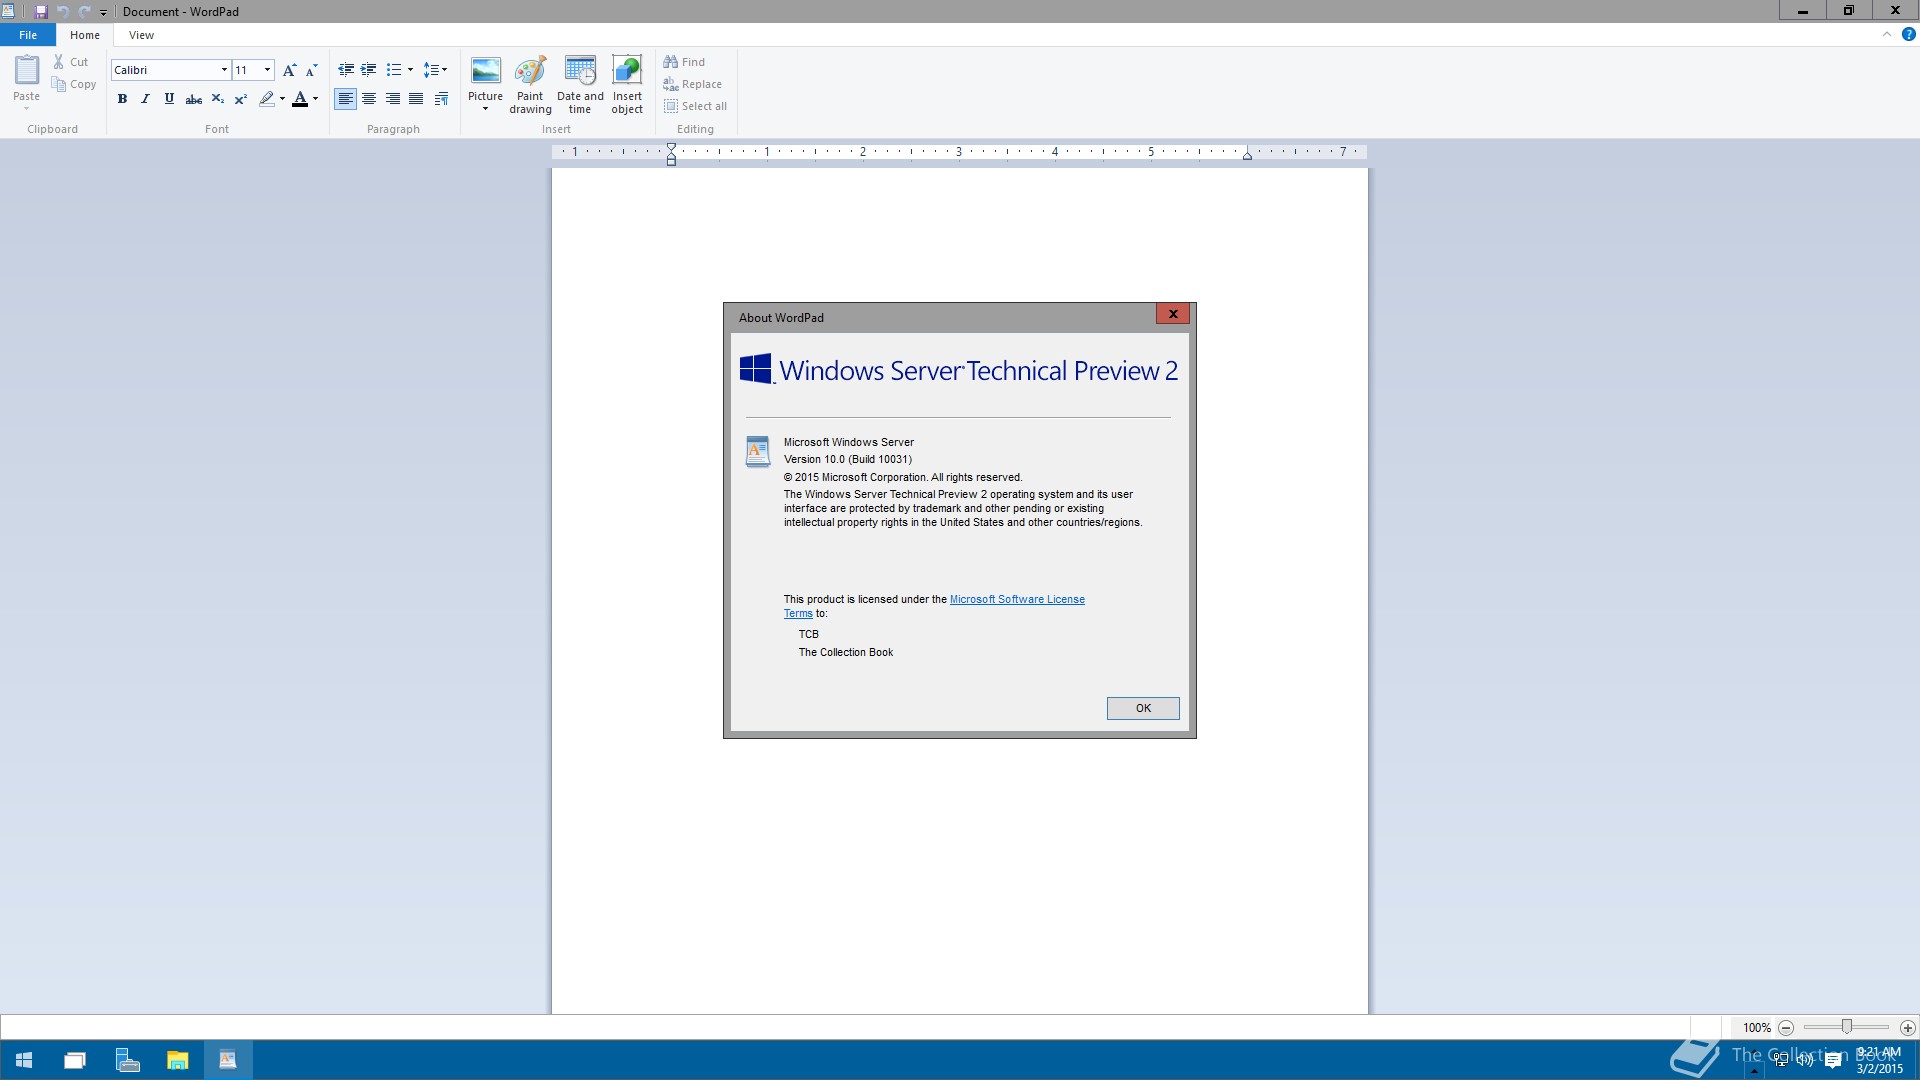Open File Explorer from the taskbar
1920x1080 pixels.
[177, 1060]
